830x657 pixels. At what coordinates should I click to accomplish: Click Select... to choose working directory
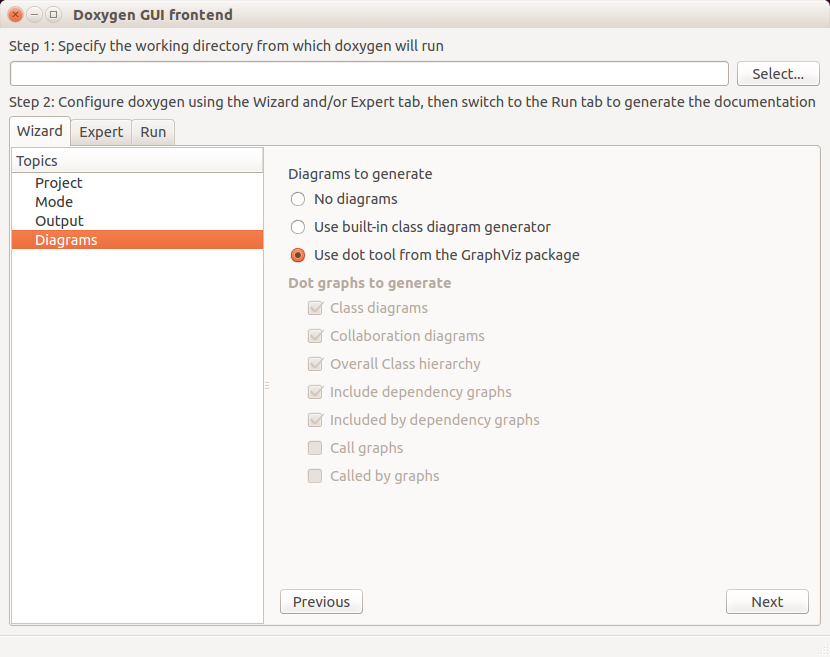click(x=778, y=74)
